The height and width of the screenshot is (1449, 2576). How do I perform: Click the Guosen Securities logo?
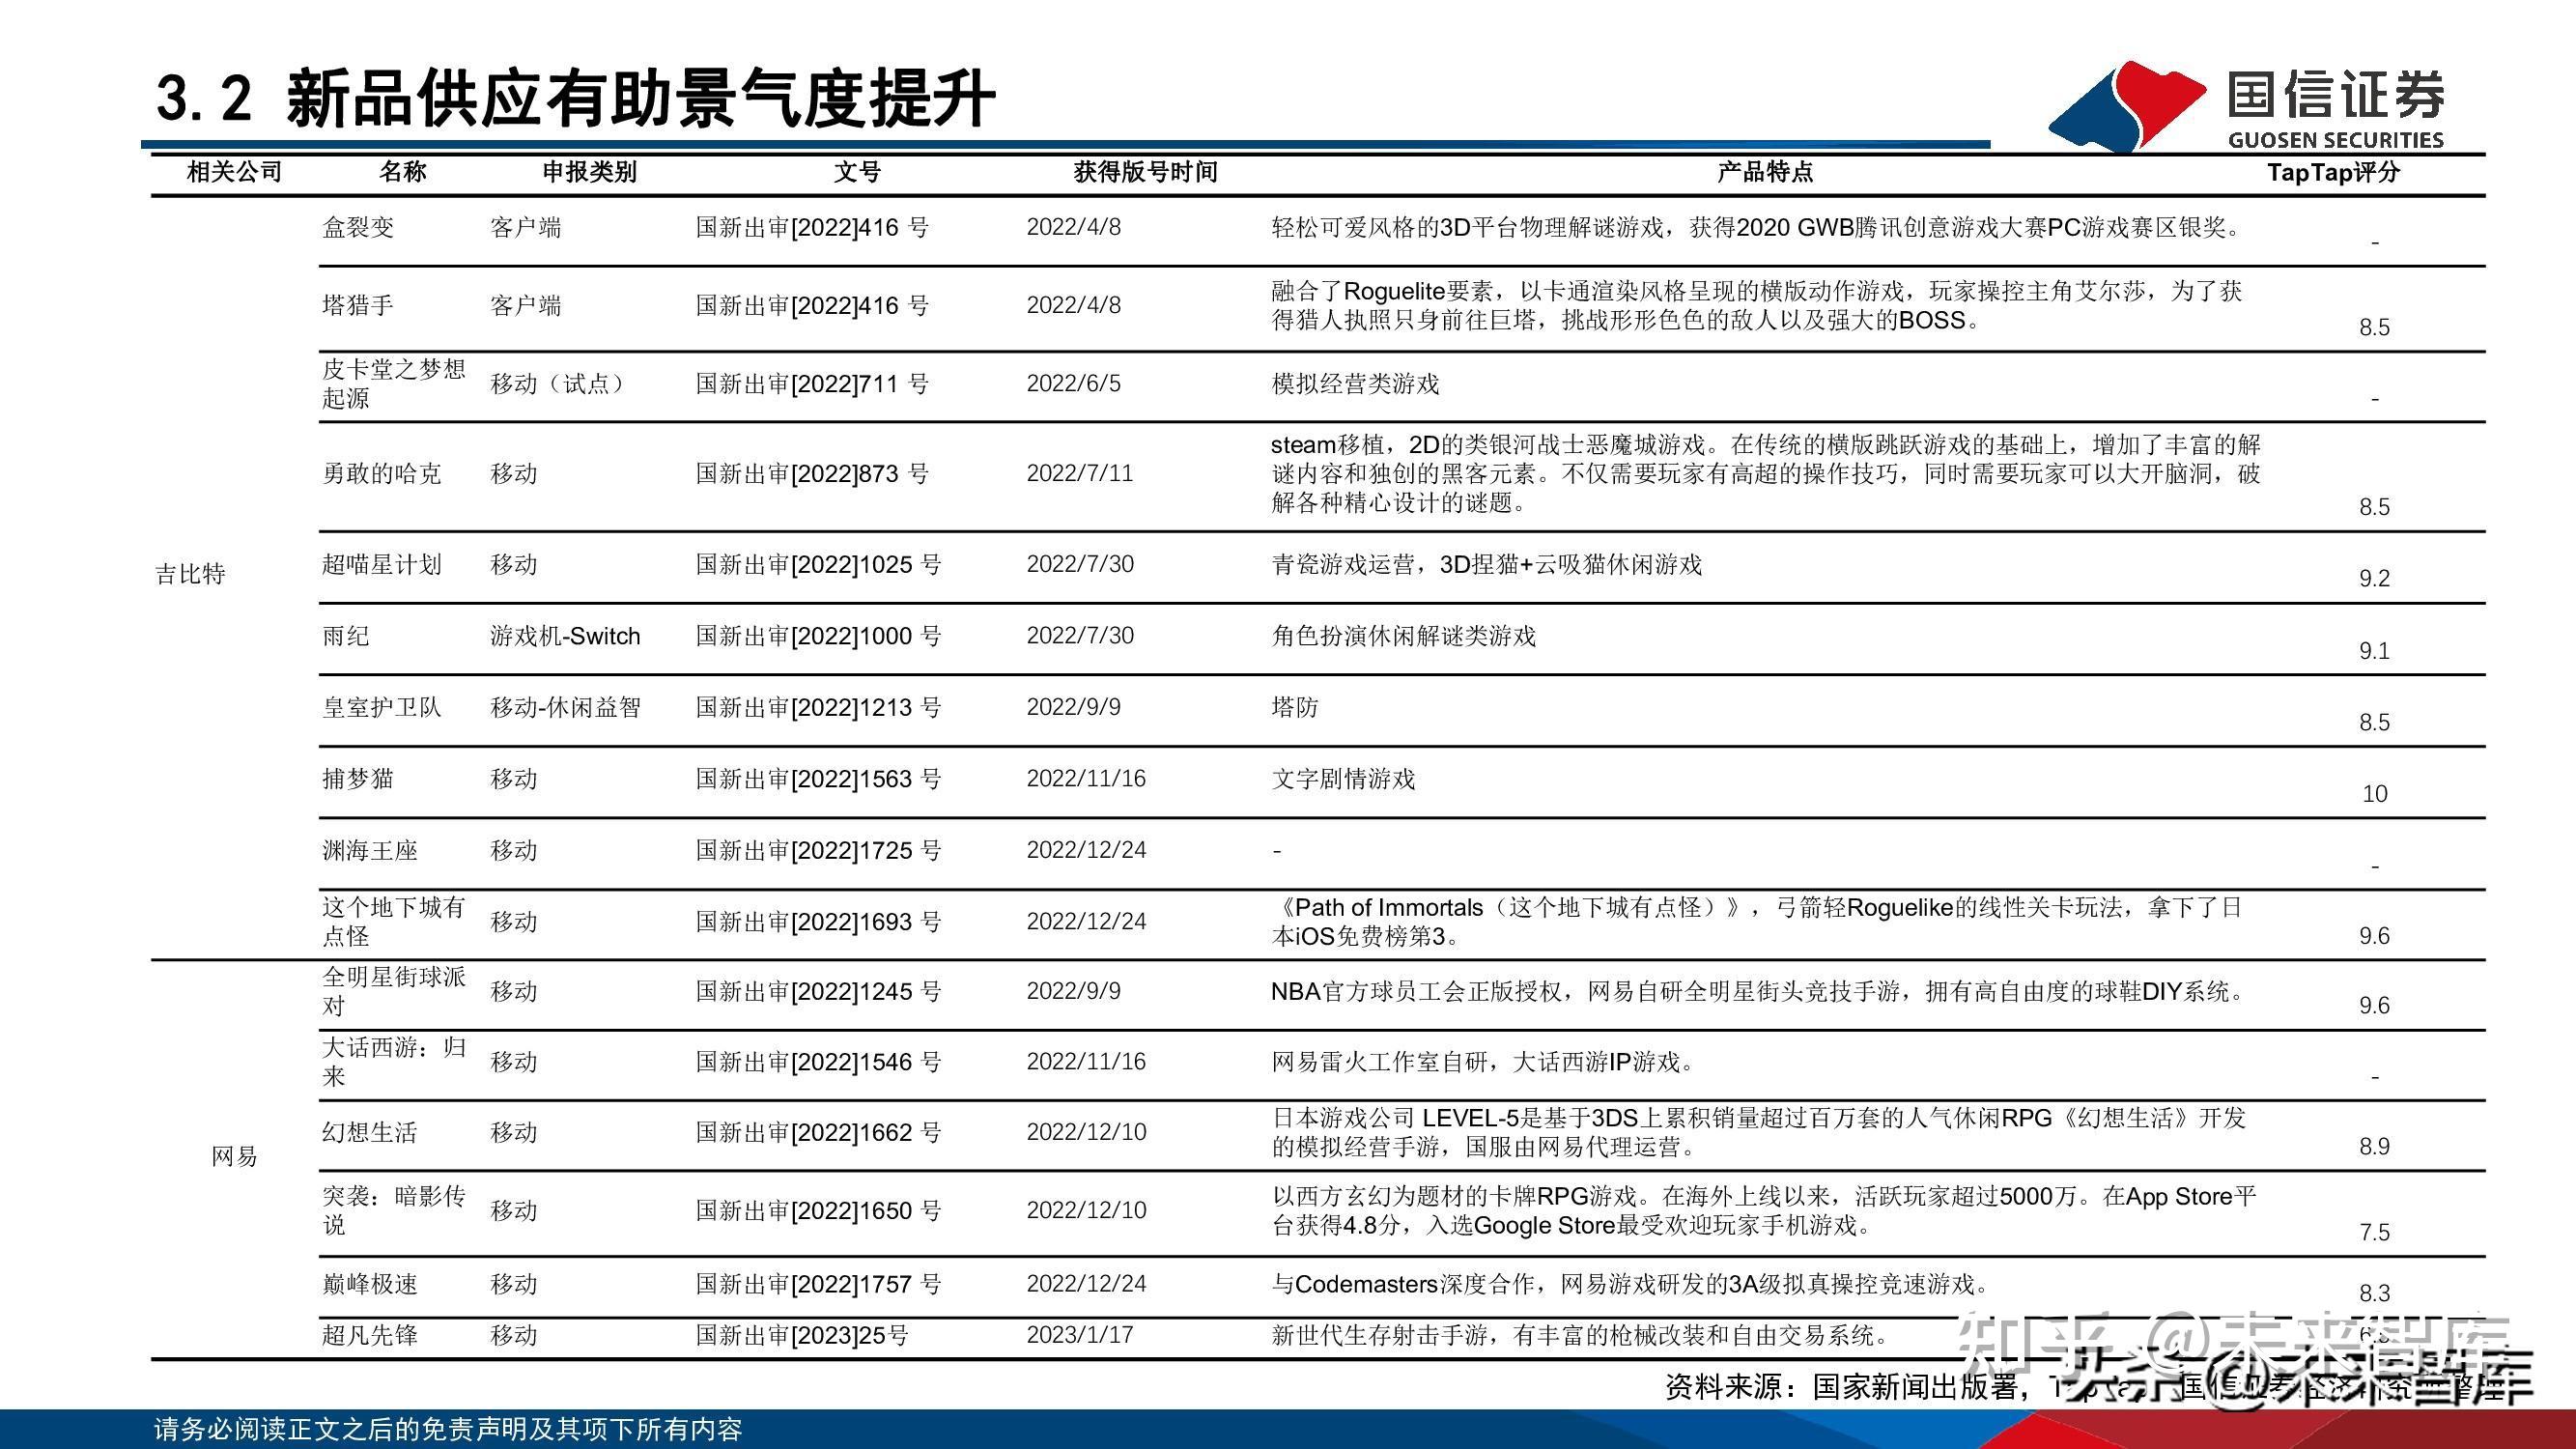coord(2248,106)
